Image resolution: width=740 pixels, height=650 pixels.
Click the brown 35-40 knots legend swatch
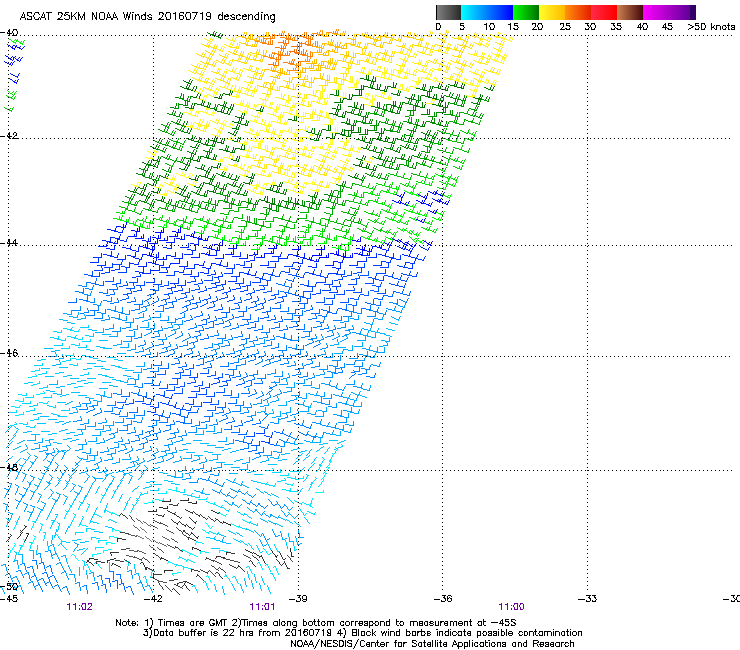click(x=630, y=12)
